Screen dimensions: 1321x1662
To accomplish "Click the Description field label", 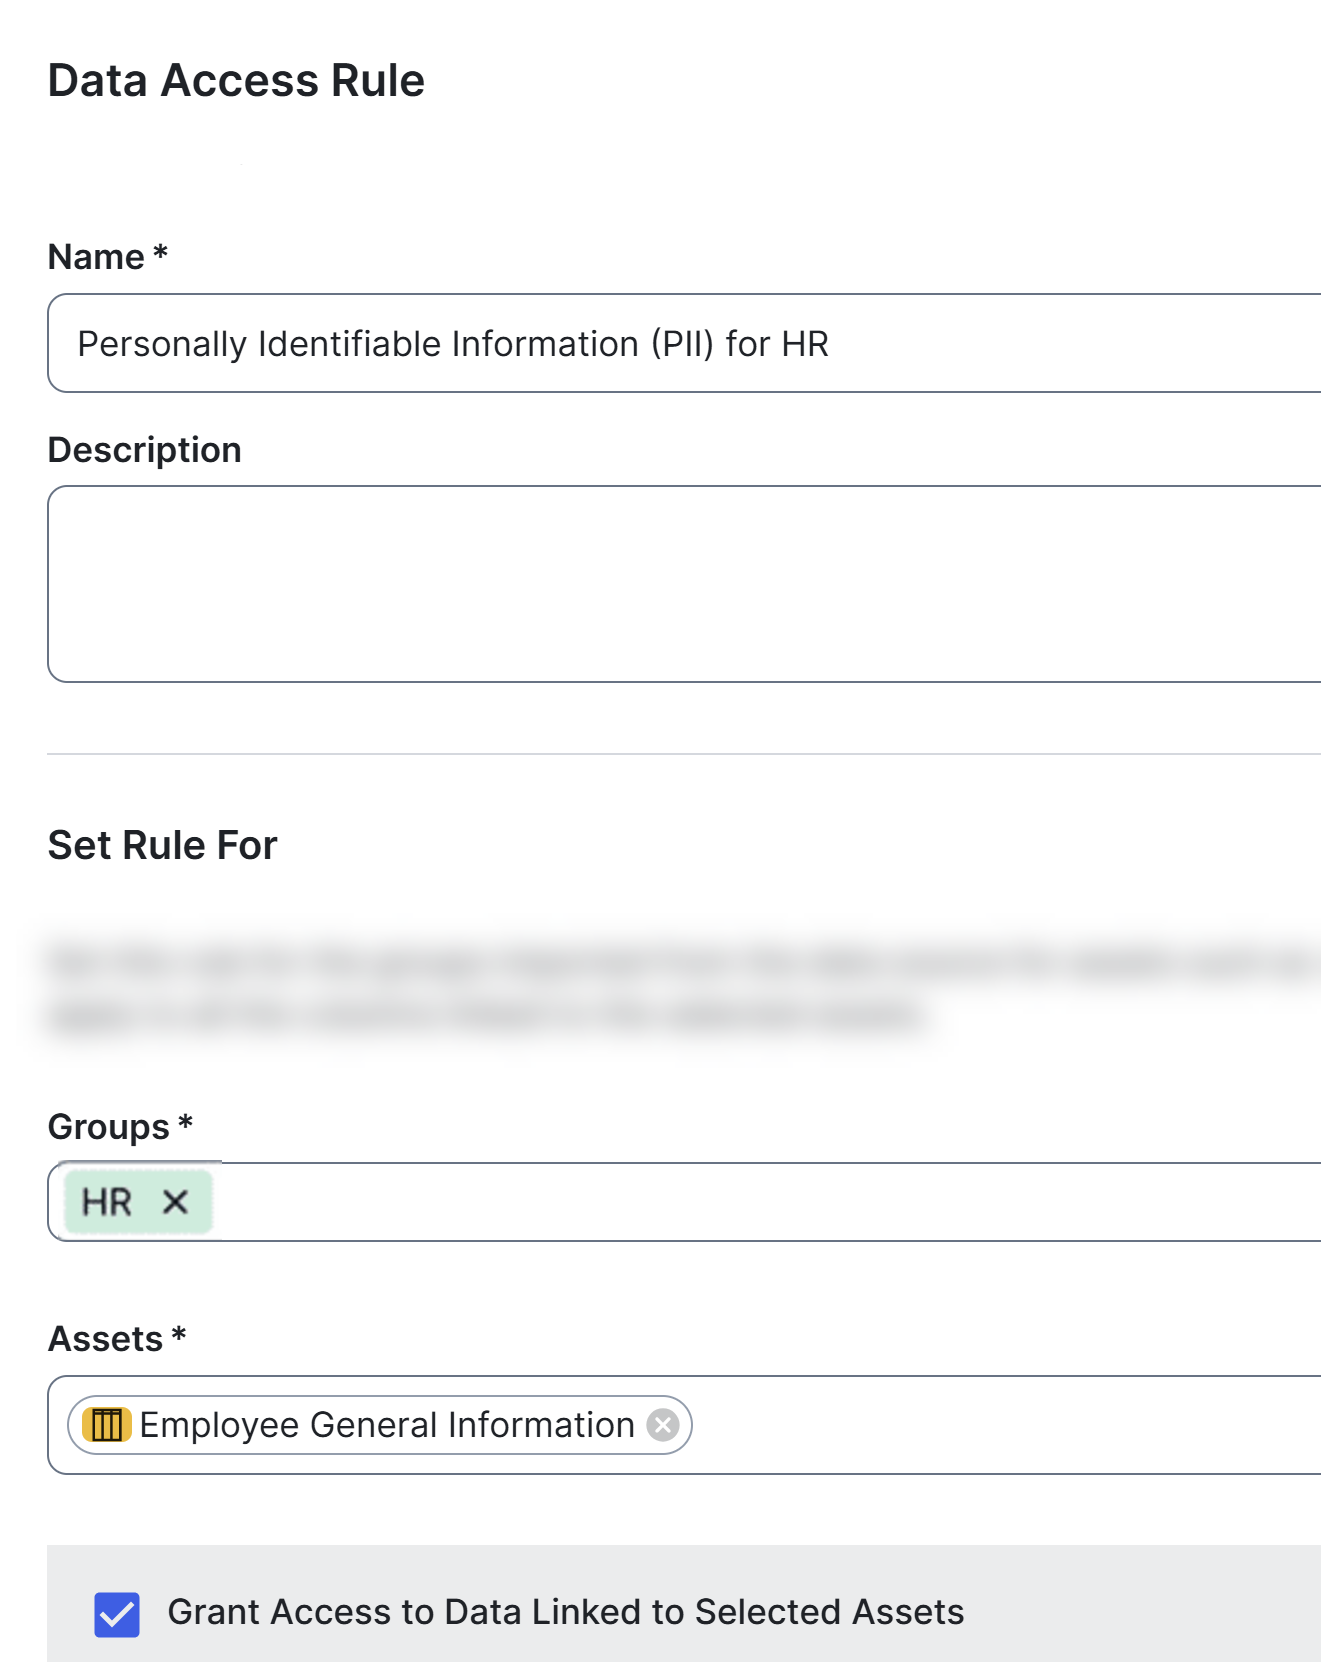I will pyautogui.click(x=145, y=450).
